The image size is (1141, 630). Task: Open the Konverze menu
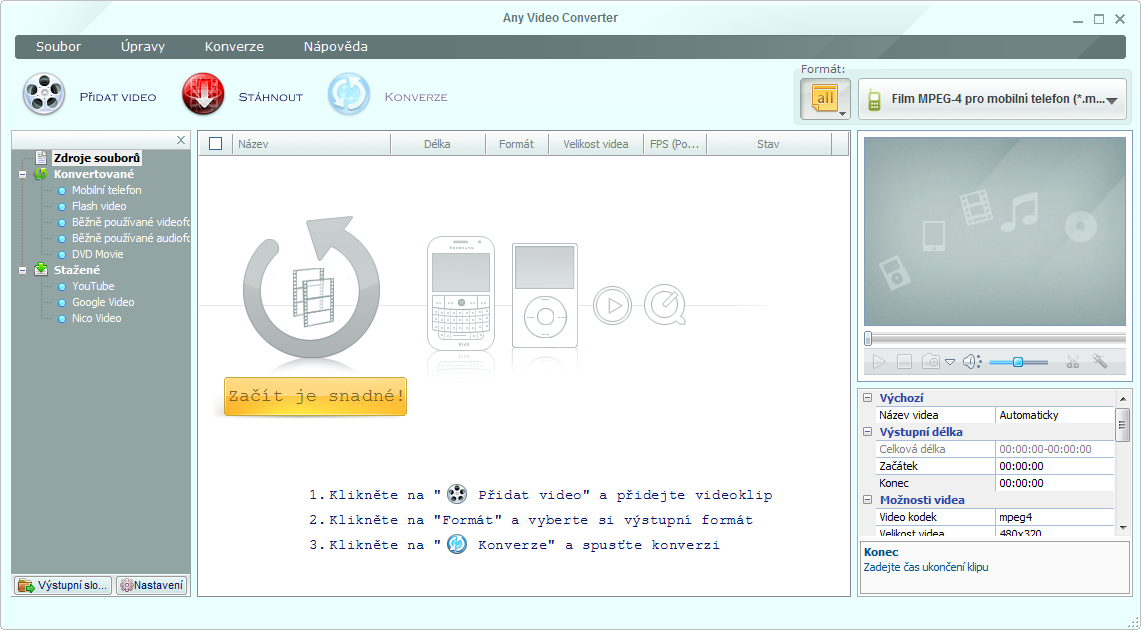234,47
